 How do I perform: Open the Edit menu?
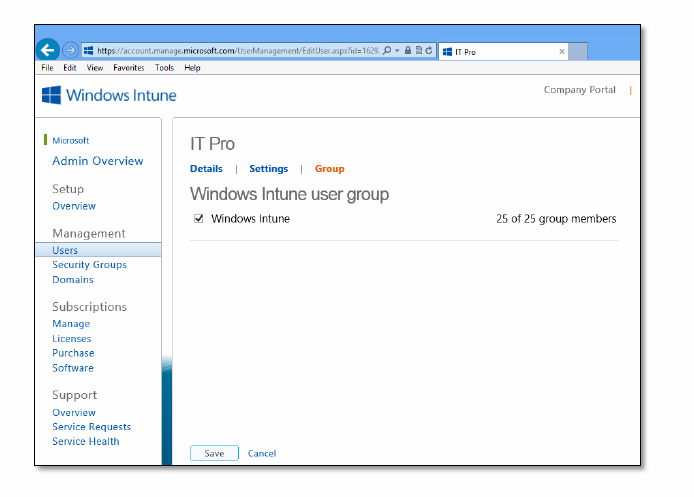(69, 68)
